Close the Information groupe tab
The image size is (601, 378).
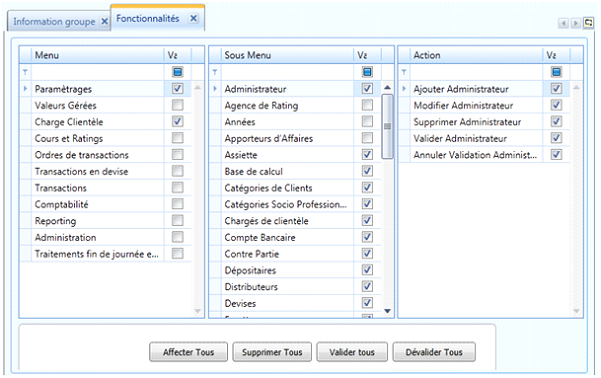104,22
